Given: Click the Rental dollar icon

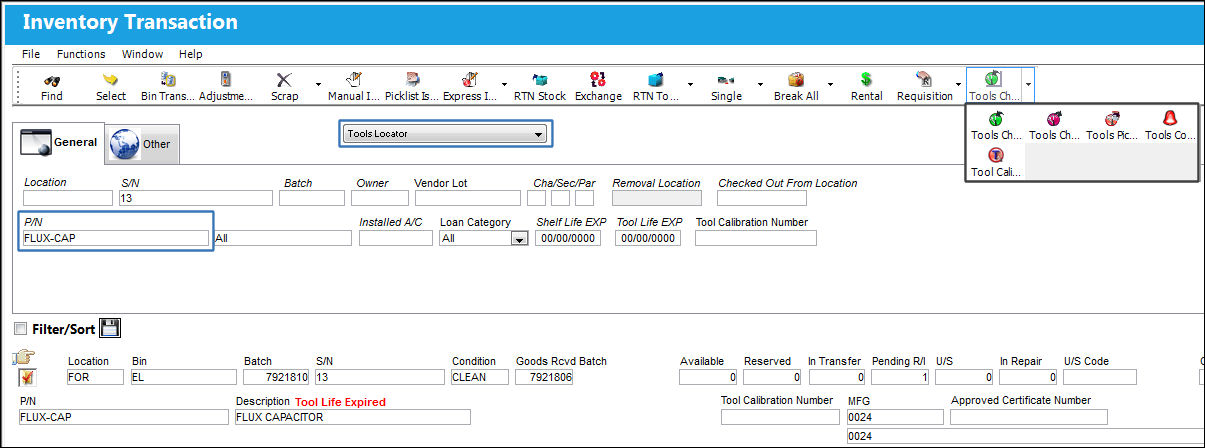Looking at the screenshot, I should (x=866, y=80).
